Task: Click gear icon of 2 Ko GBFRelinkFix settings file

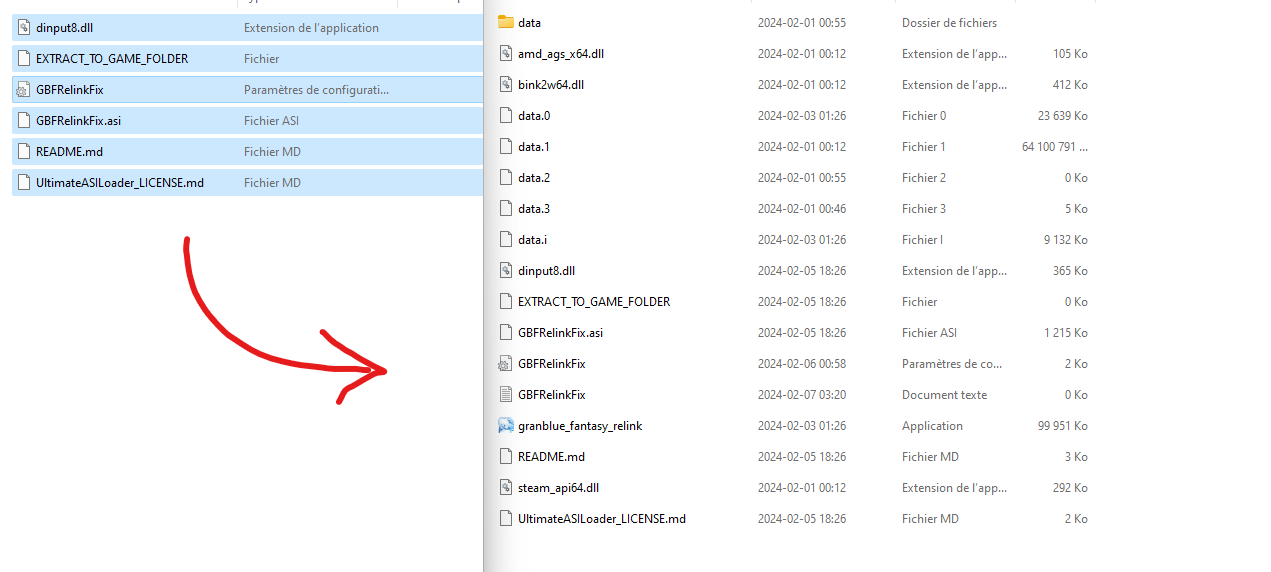Action: [505, 363]
